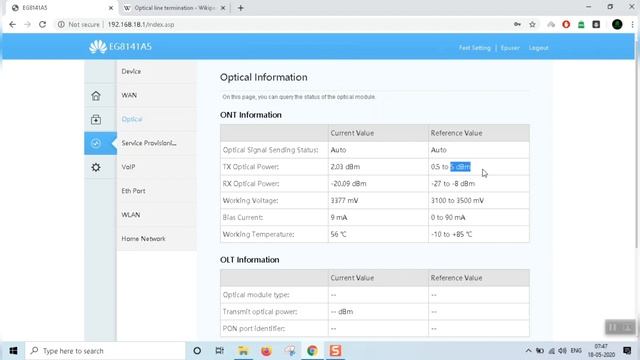Select the highlighted advanced configuration sidebar icon

click(96, 143)
